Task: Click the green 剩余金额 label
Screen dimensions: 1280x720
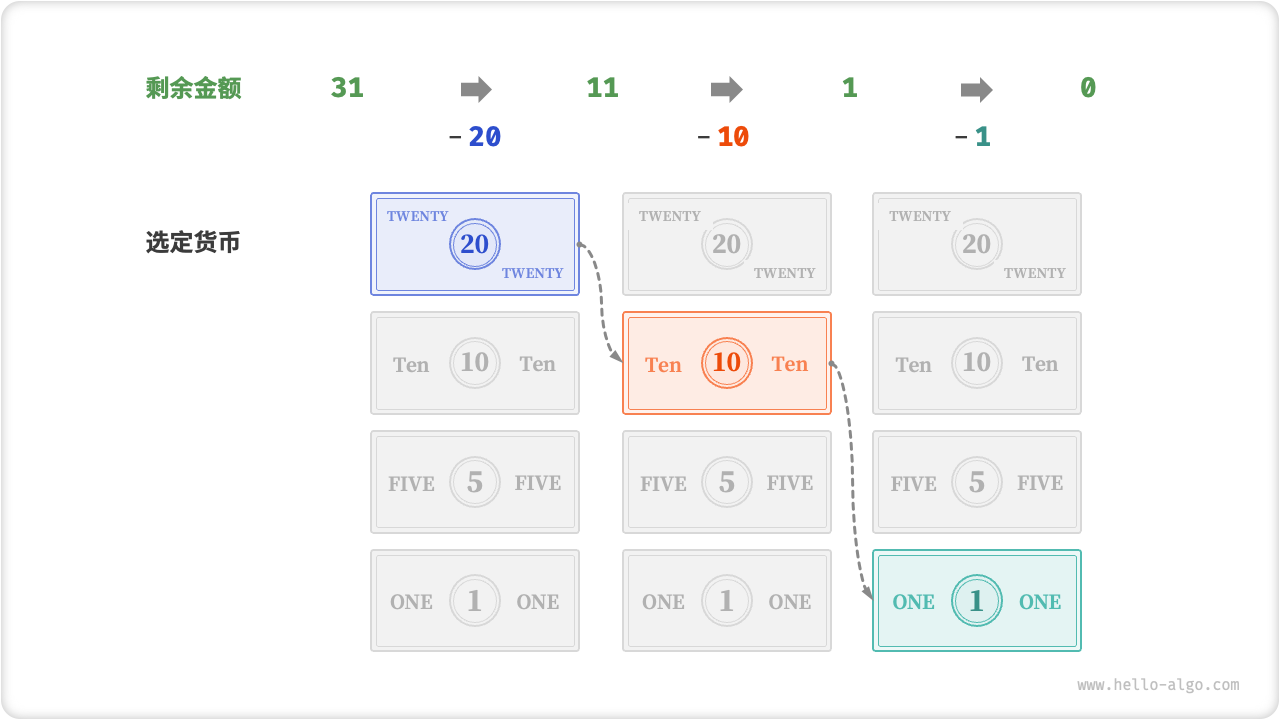Action: point(193,89)
